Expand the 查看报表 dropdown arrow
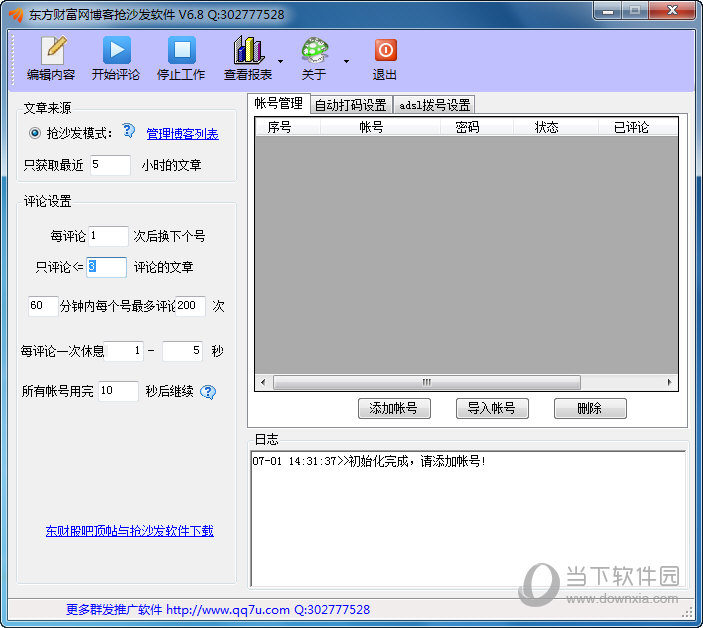The width and height of the screenshot is (703, 628). [280, 61]
